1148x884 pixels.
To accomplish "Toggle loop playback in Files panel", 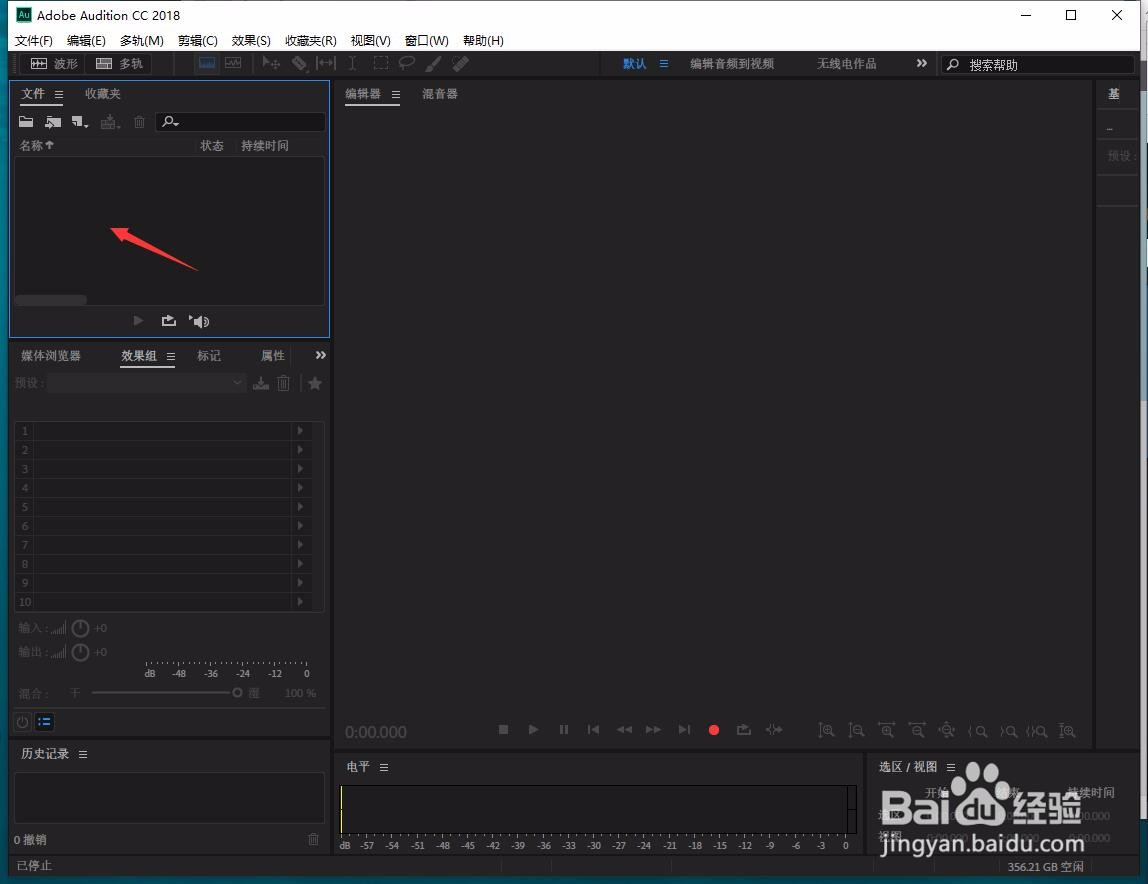I will click(x=168, y=321).
